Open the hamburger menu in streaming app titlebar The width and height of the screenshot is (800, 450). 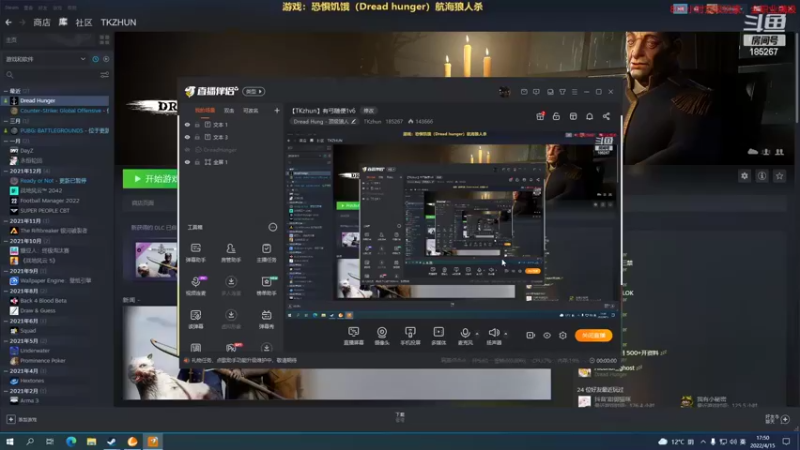[x=574, y=92]
